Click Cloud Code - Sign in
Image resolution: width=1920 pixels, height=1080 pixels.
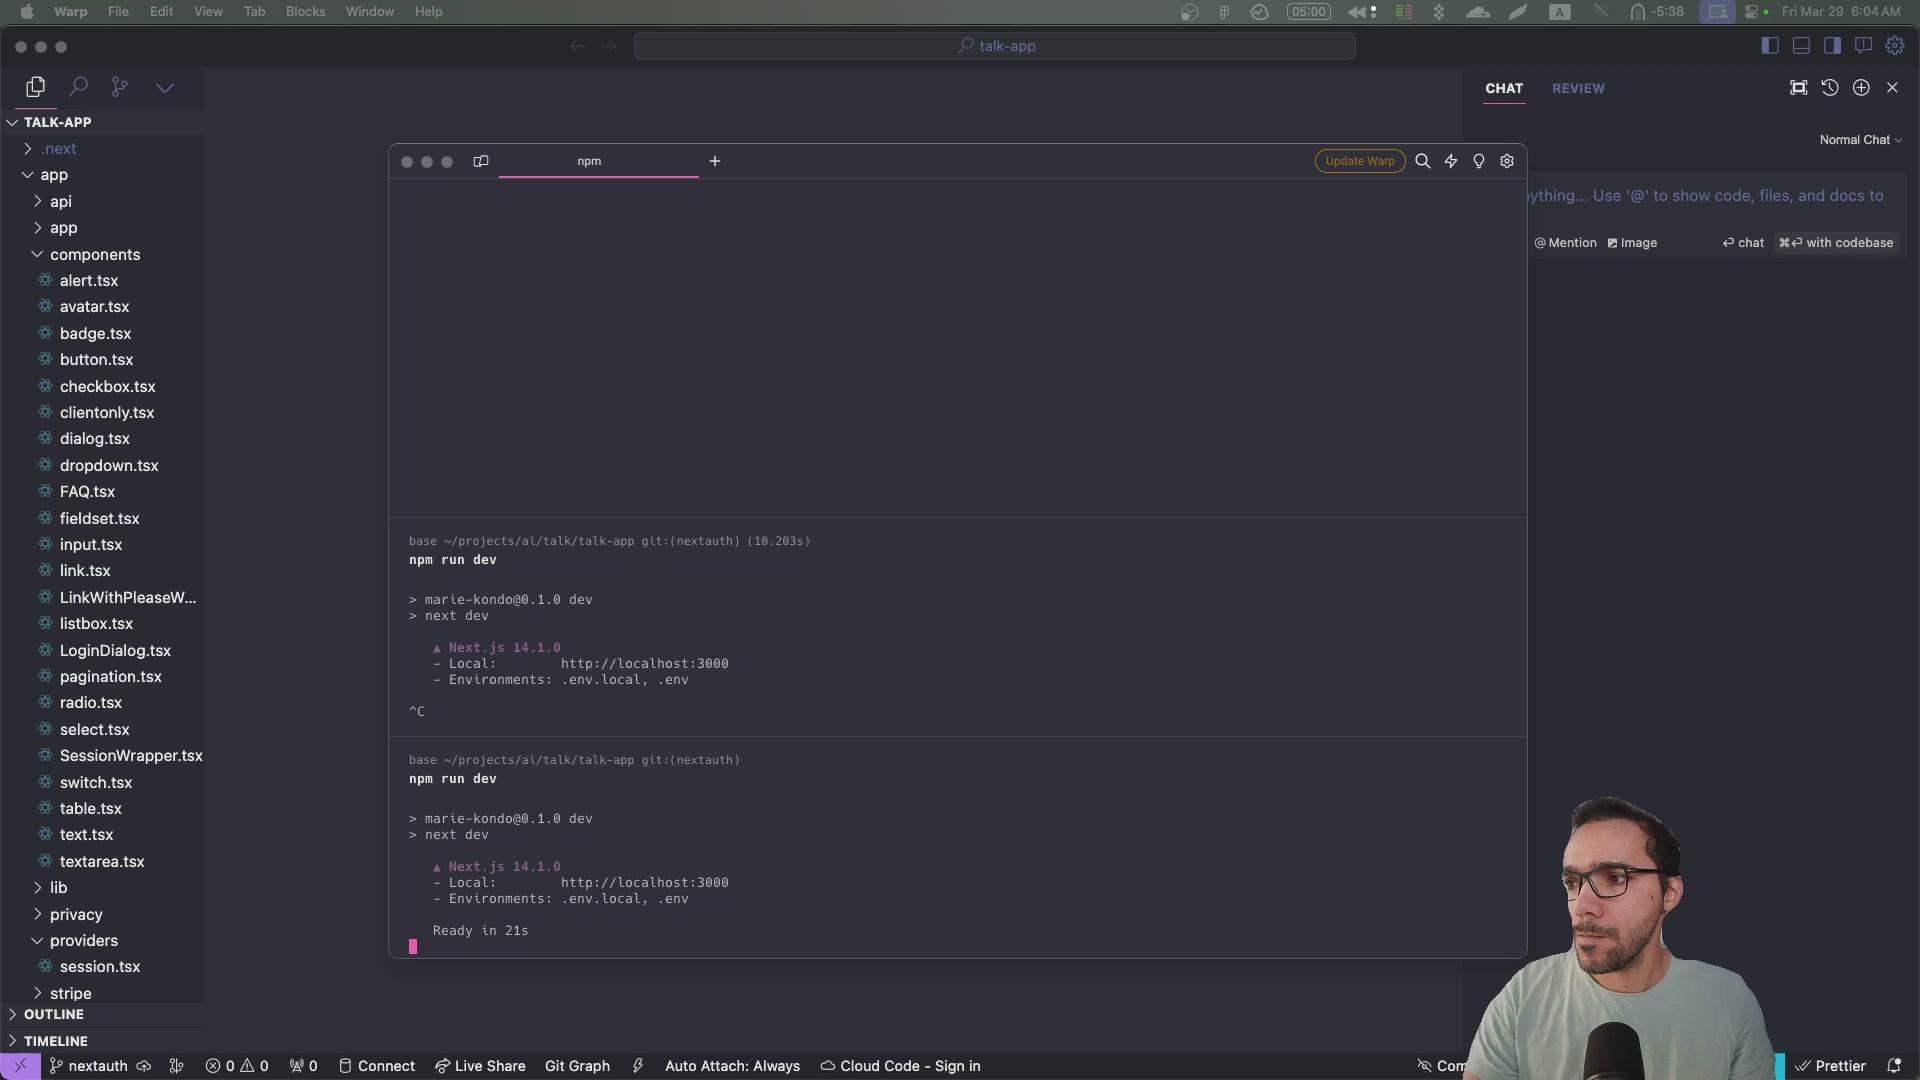point(900,1066)
